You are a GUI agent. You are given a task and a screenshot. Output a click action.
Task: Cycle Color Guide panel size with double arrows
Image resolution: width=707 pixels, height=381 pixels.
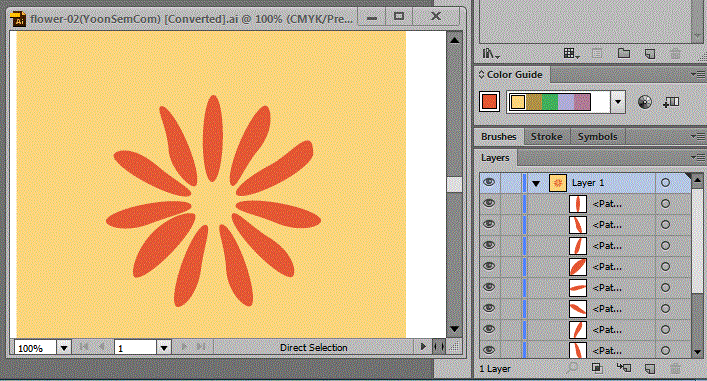click(481, 74)
